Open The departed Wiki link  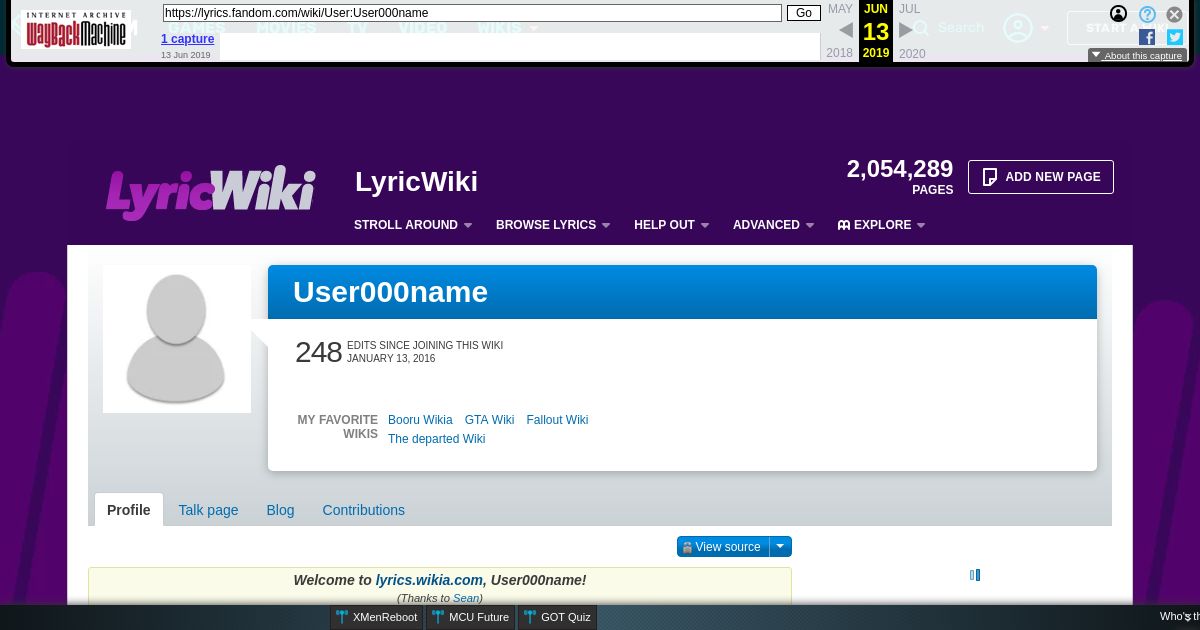(x=436, y=439)
